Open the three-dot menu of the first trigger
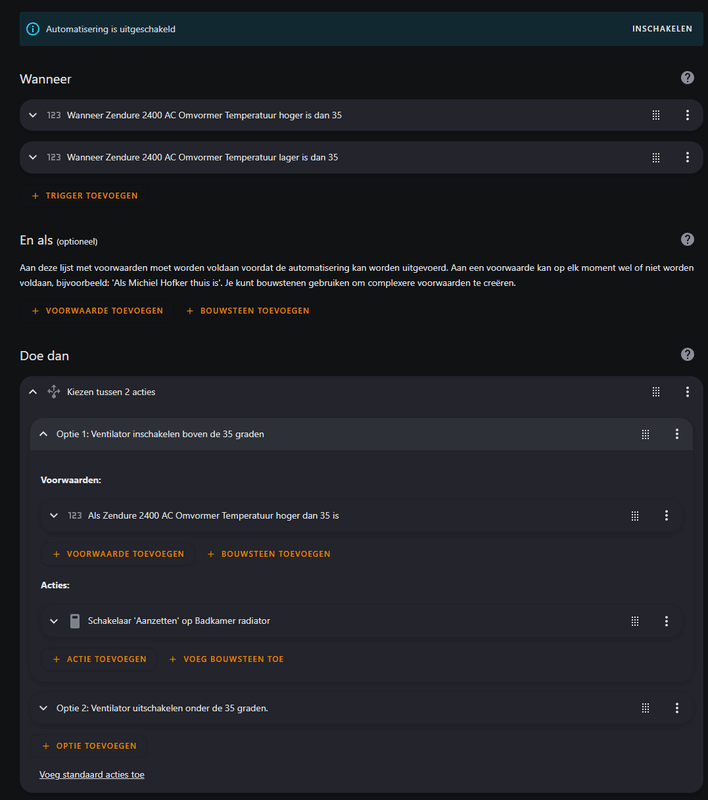The height and width of the screenshot is (800, 708). tap(687, 115)
